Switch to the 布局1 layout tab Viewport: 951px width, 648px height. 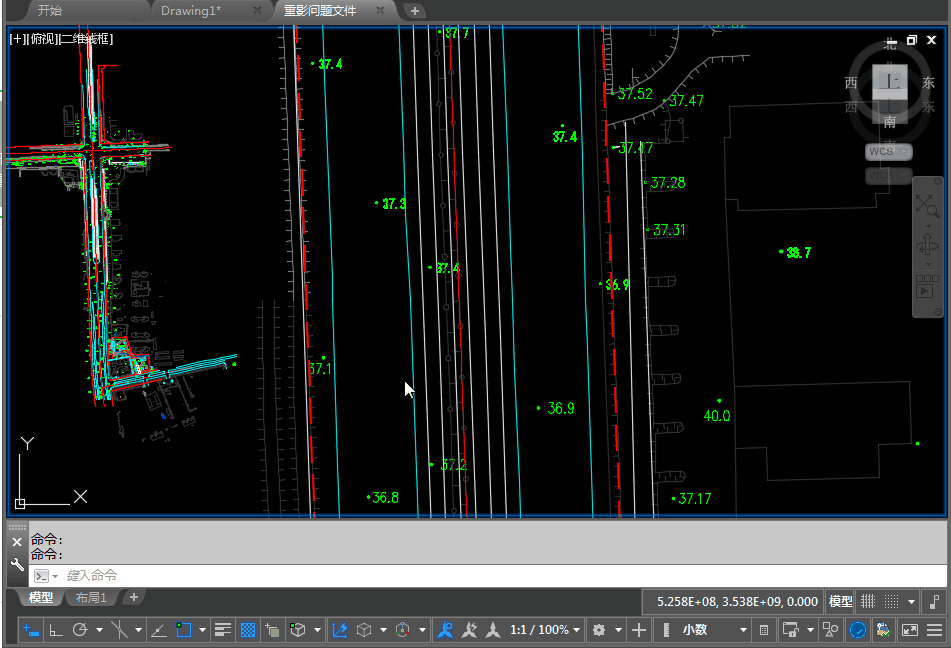[91, 597]
